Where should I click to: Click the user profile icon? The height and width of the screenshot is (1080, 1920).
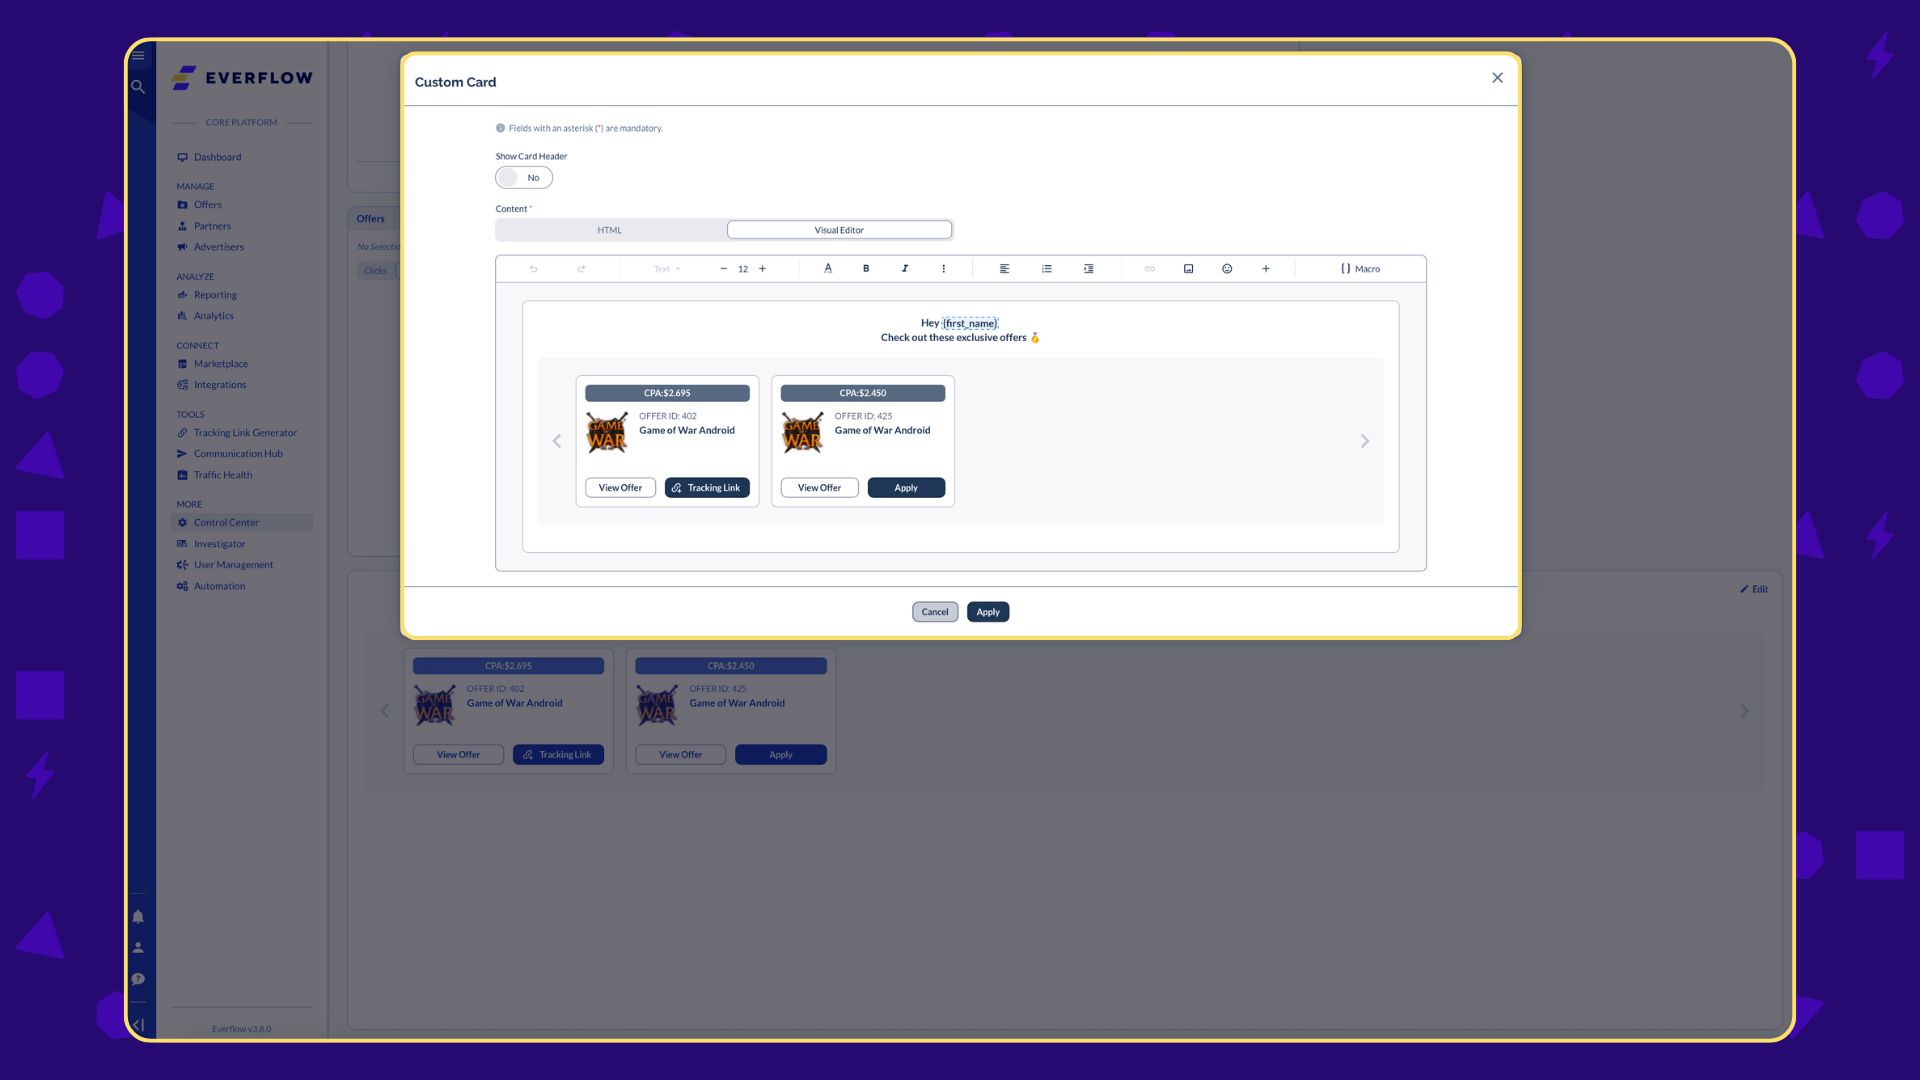coord(138,948)
